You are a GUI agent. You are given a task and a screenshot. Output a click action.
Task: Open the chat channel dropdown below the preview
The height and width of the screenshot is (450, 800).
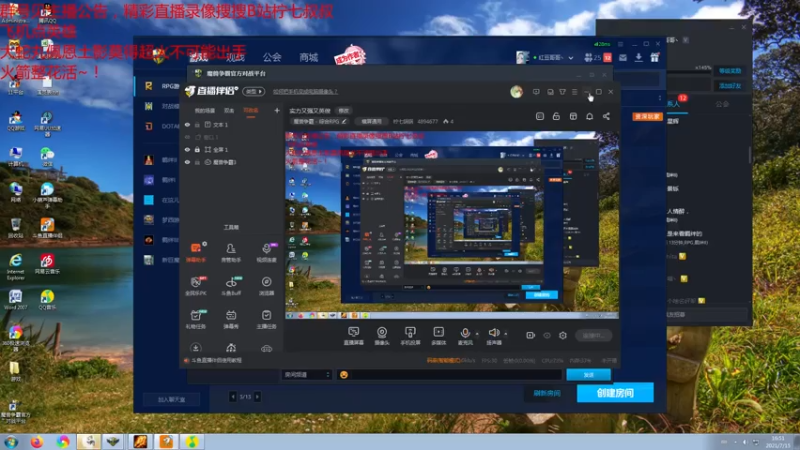[307, 374]
